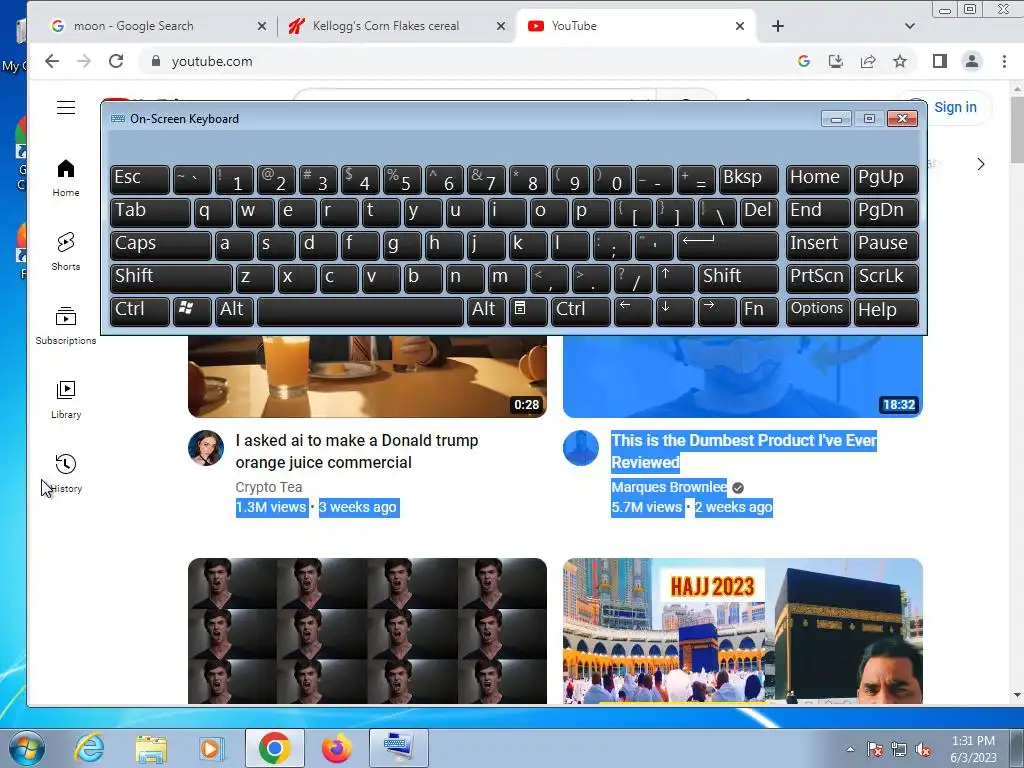Click the Google icon in address bar
This screenshot has height=768, width=1024.
tap(804, 61)
